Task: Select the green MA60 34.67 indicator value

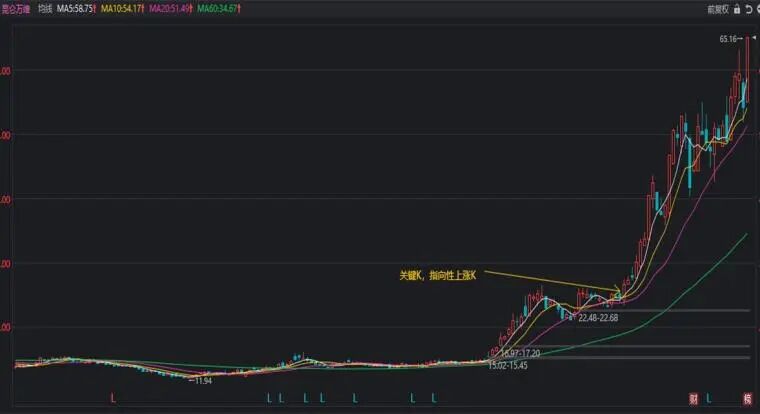Action: point(219,9)
